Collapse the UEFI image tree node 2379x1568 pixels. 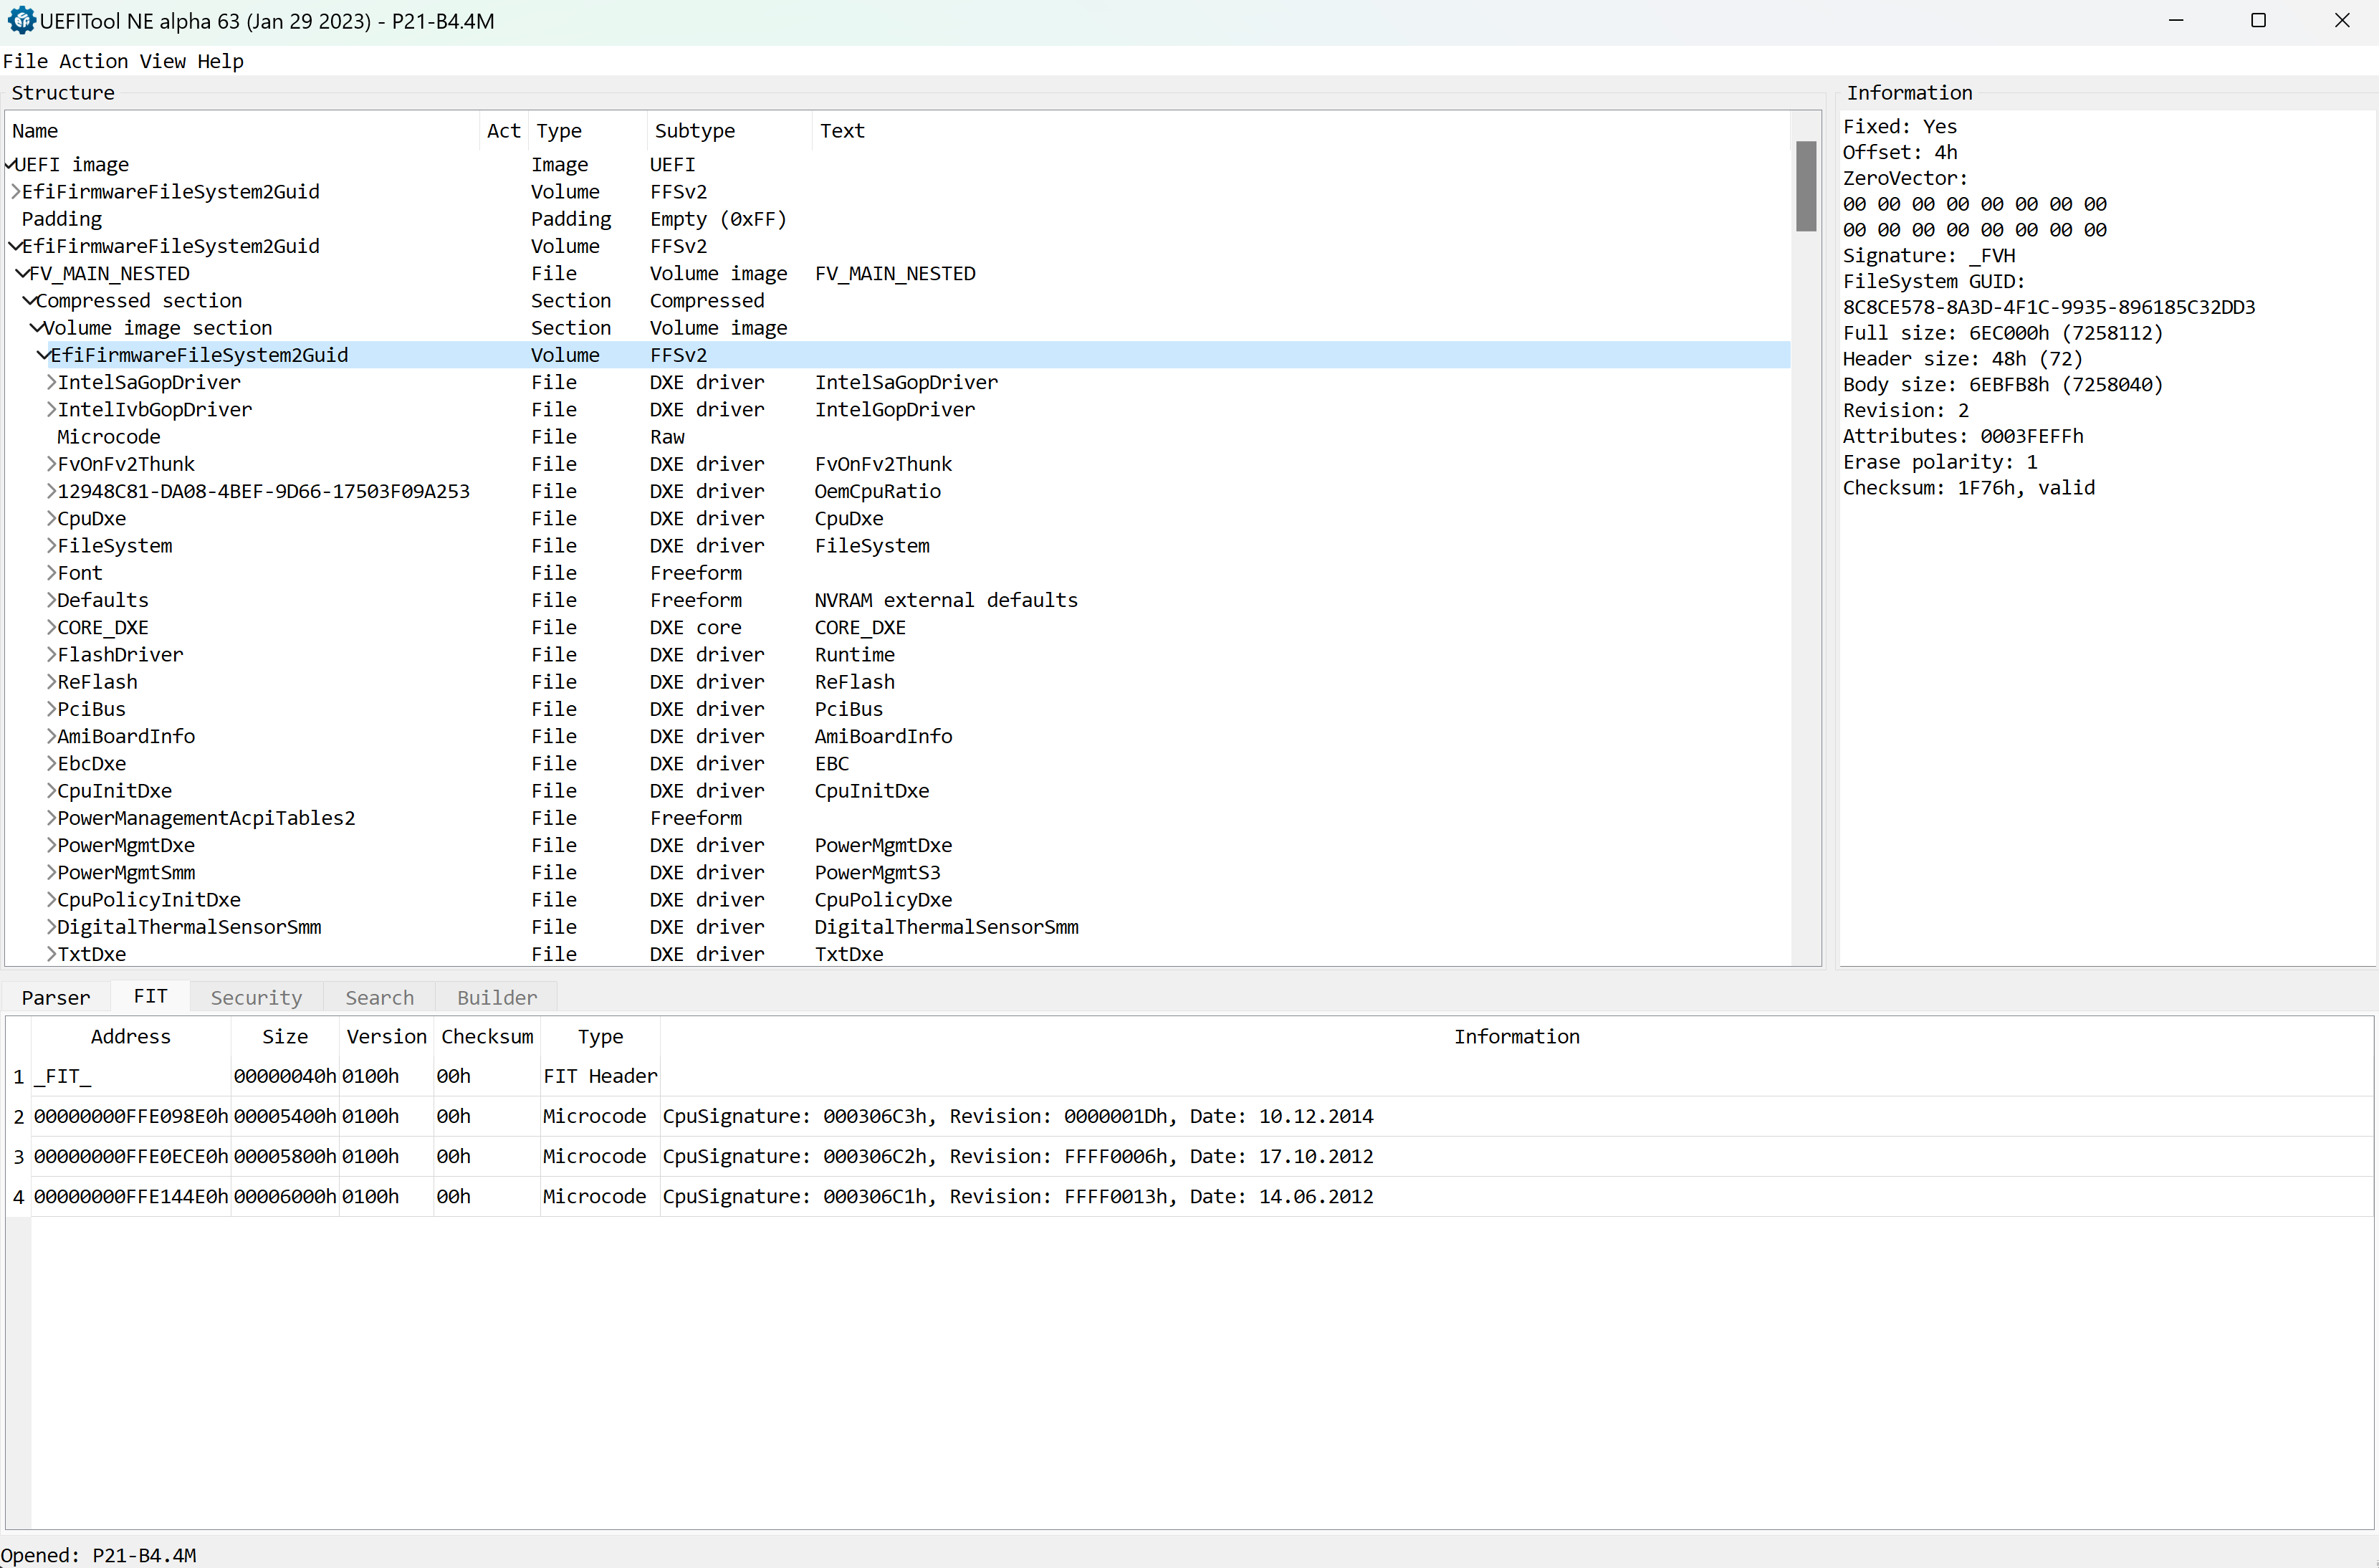[9, 164]
